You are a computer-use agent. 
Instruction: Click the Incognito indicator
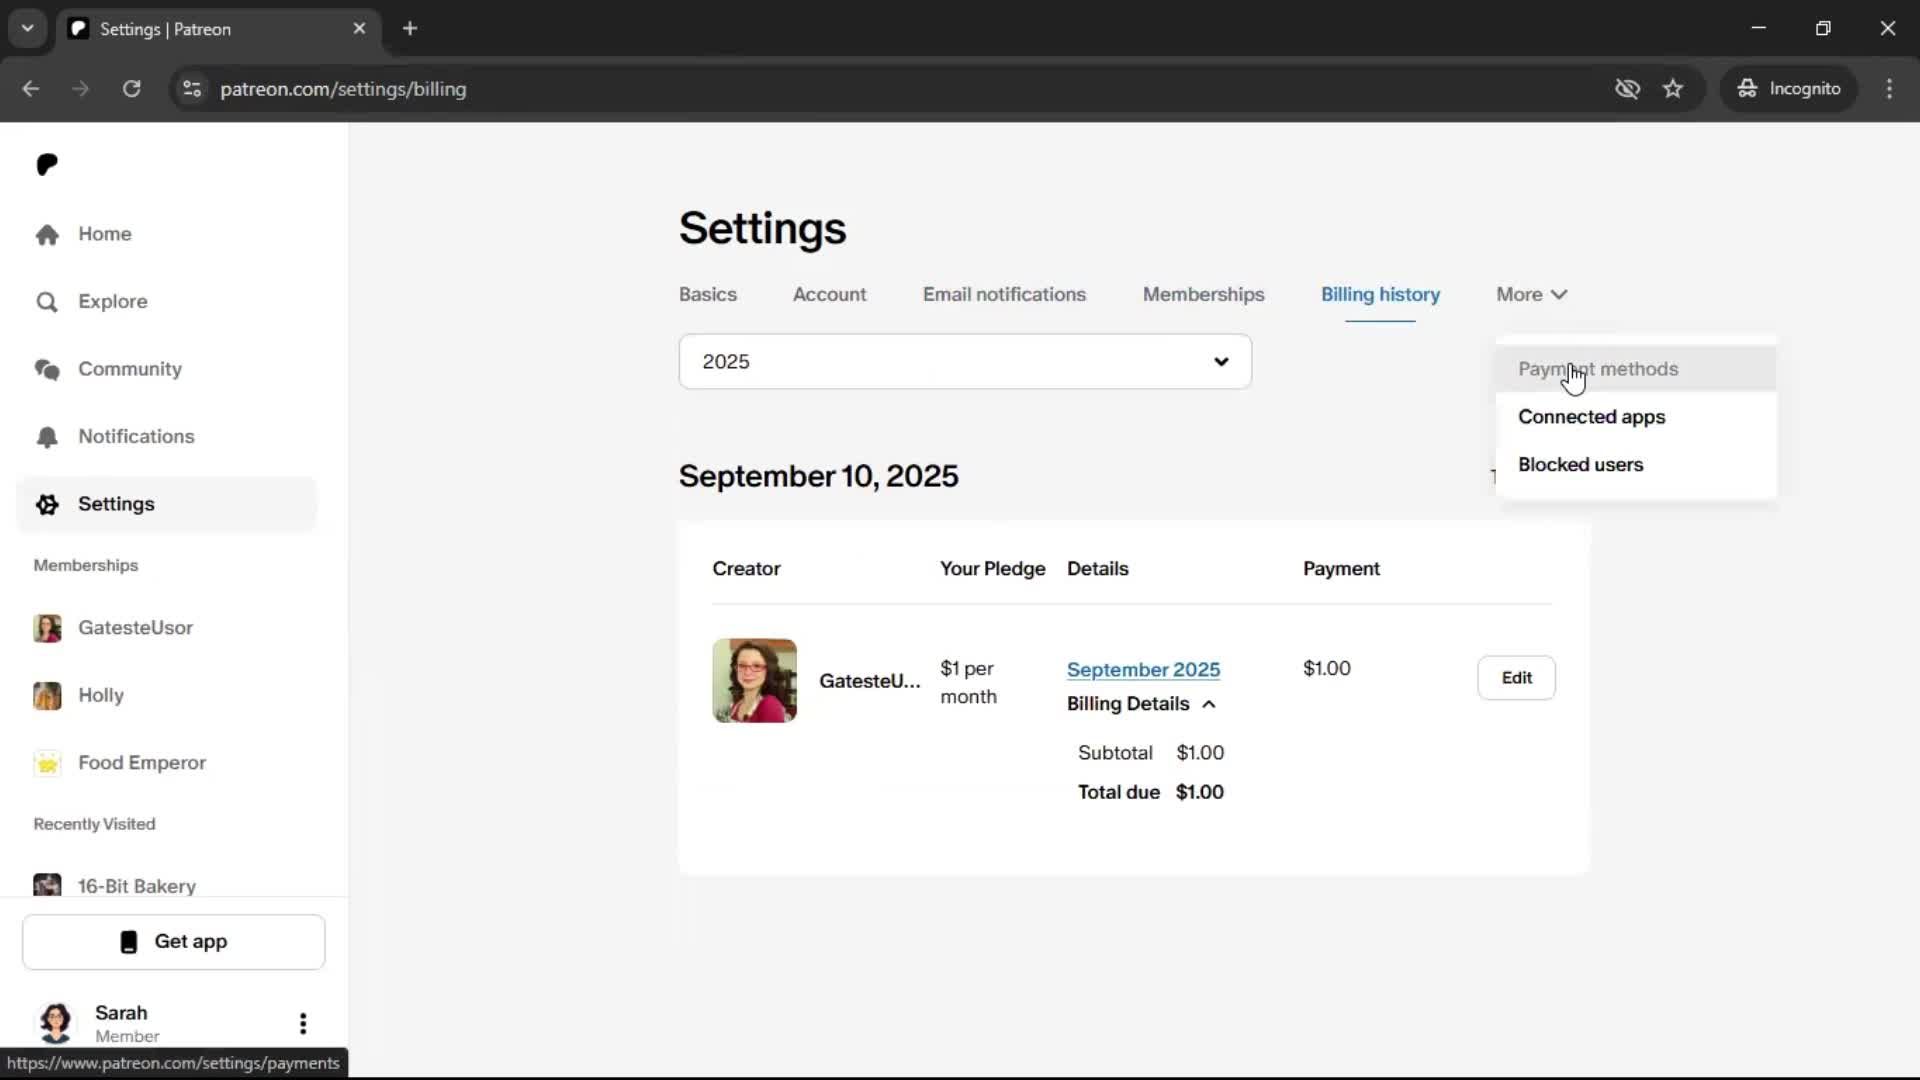(x=1788, y=89)
